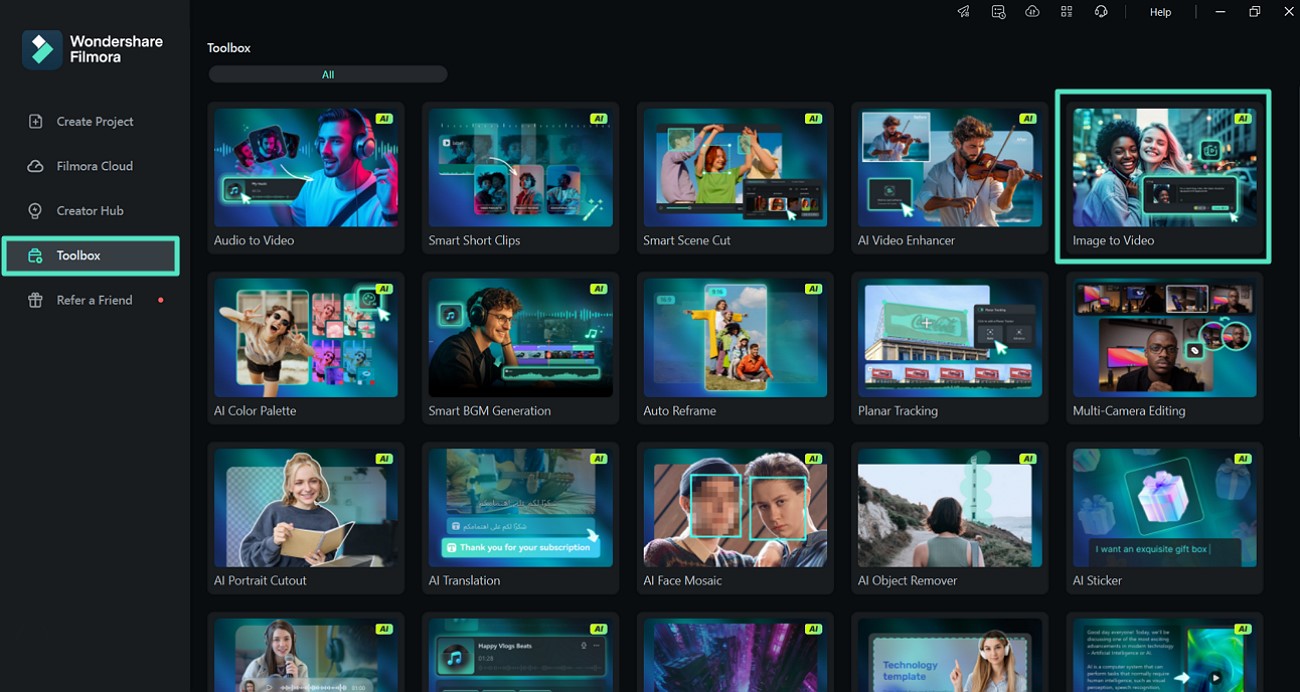
Task: Click the Filmora Cloud icon in sidebar
Action: [36, 166]
